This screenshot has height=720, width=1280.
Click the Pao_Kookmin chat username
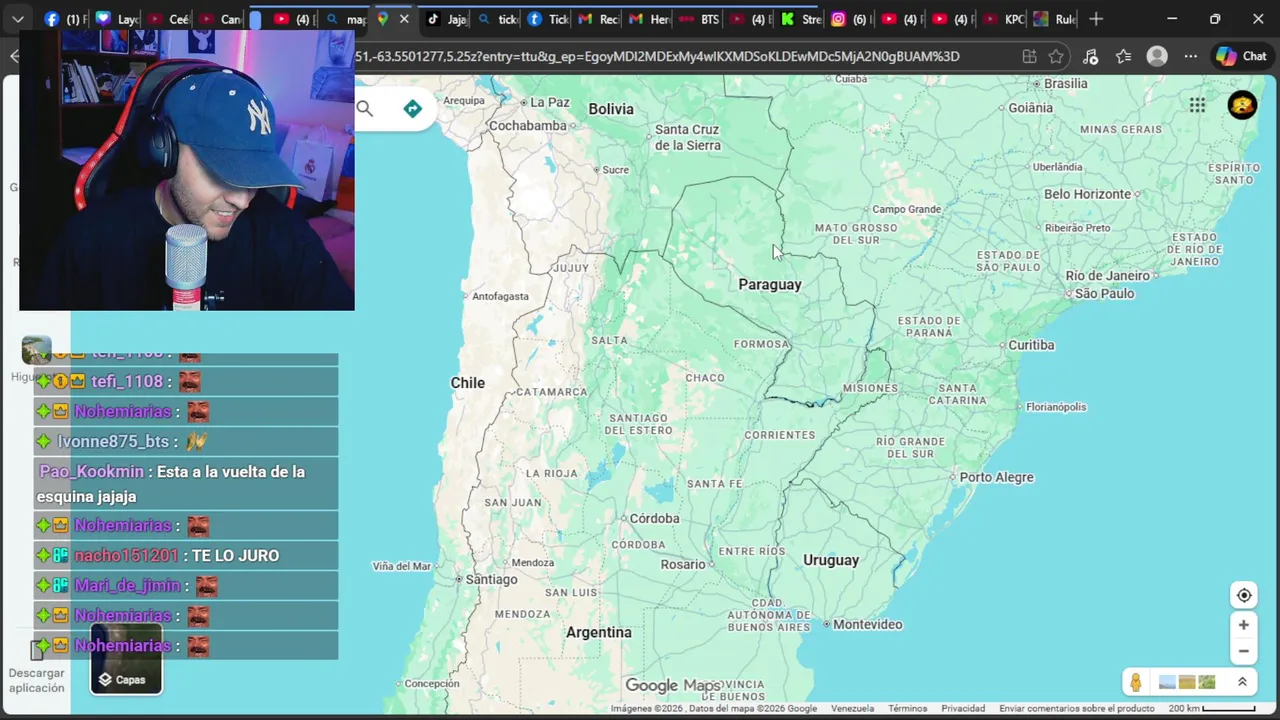pos(92,471)
